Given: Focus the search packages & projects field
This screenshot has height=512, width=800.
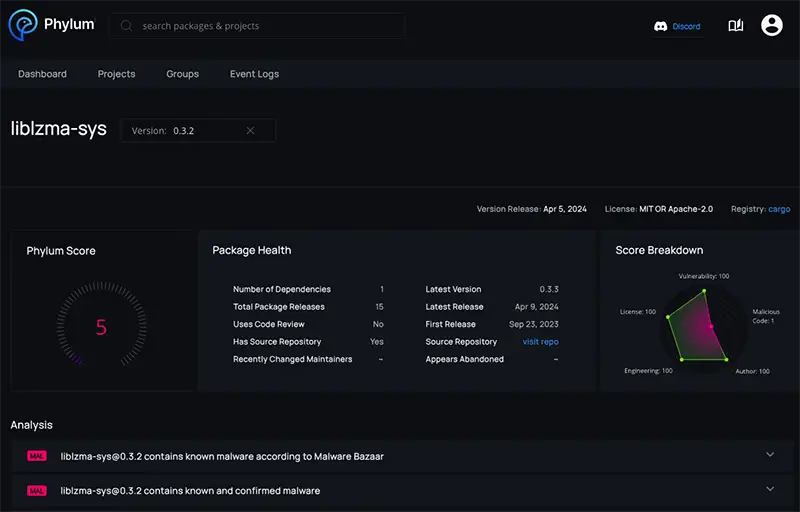Looking at the screenshot, I should coord(258,25).
